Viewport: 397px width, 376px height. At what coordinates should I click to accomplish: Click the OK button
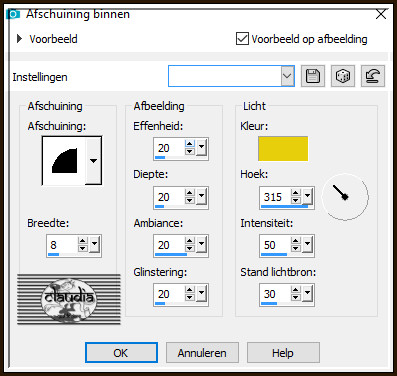[121, 352]
